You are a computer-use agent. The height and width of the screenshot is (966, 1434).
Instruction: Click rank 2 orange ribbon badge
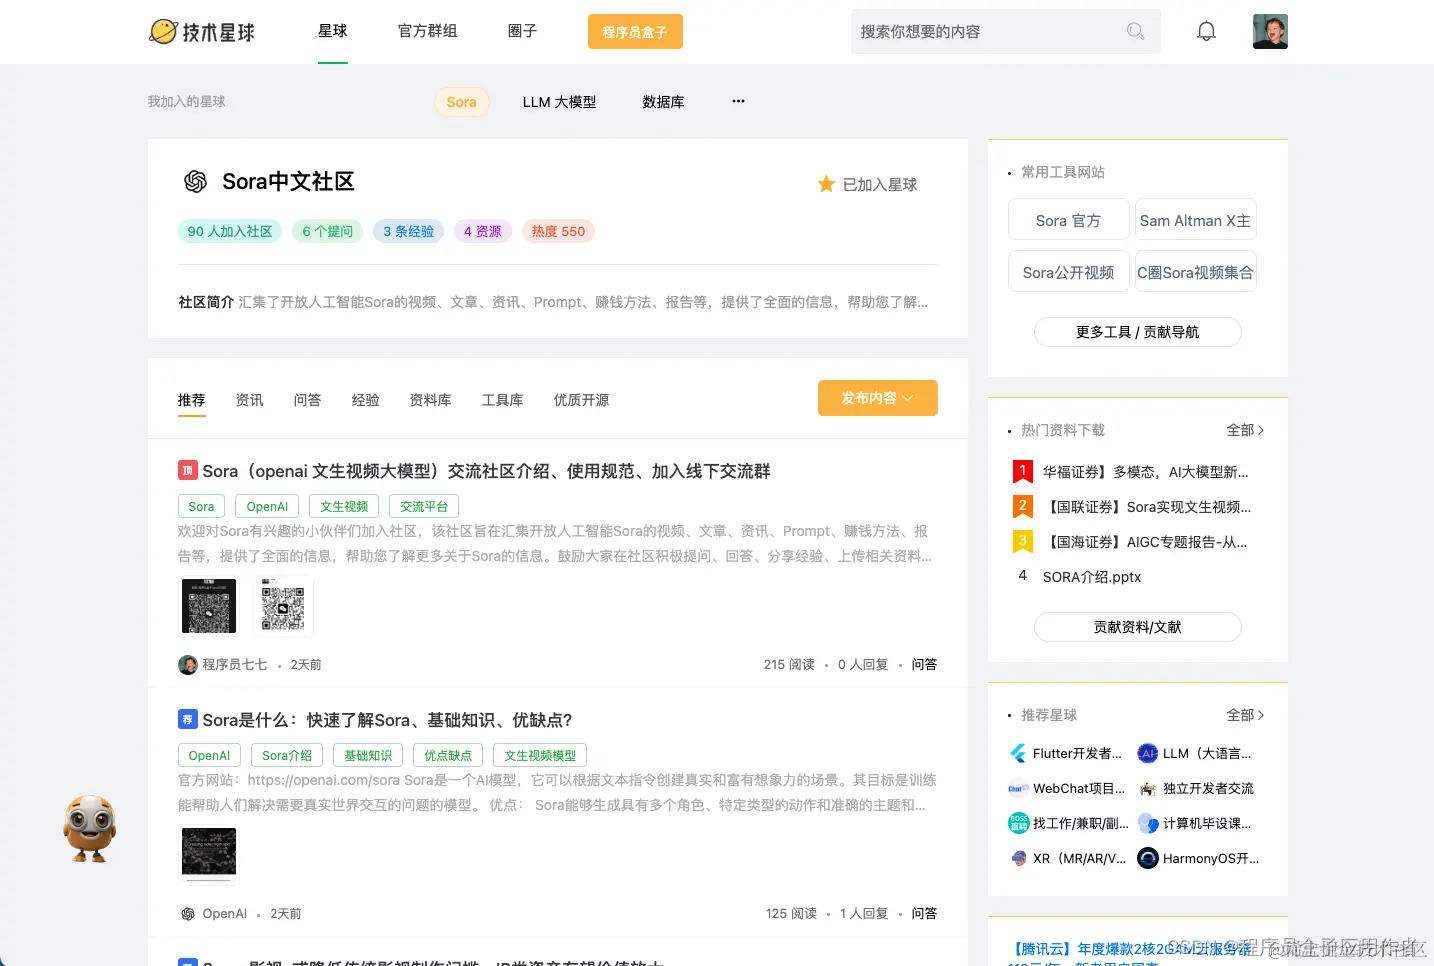(x=1022, y=507)
